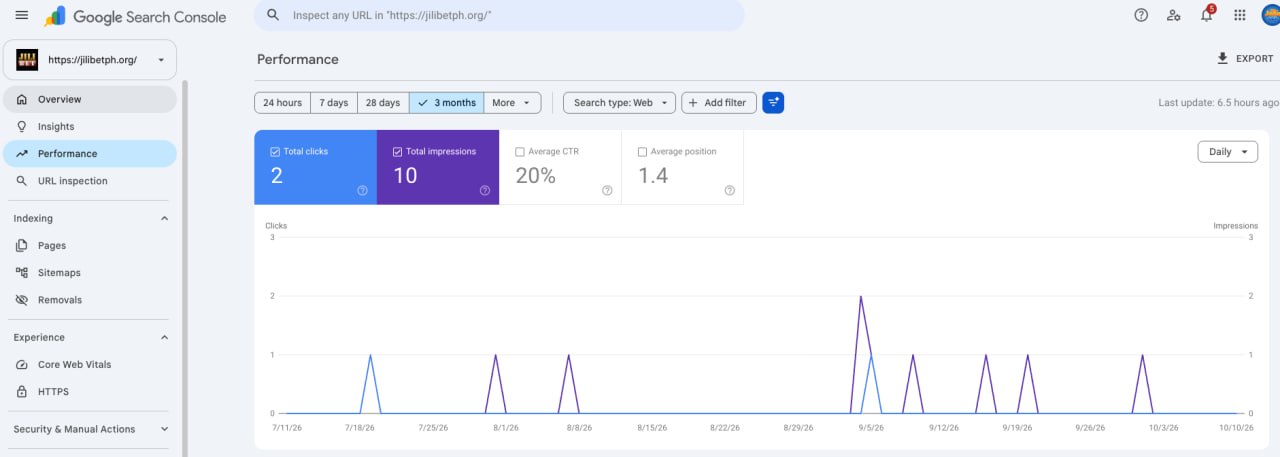Open the Google apps grid
The height and width of the screenshot is (457, 1280).
tap(1240, 15)
